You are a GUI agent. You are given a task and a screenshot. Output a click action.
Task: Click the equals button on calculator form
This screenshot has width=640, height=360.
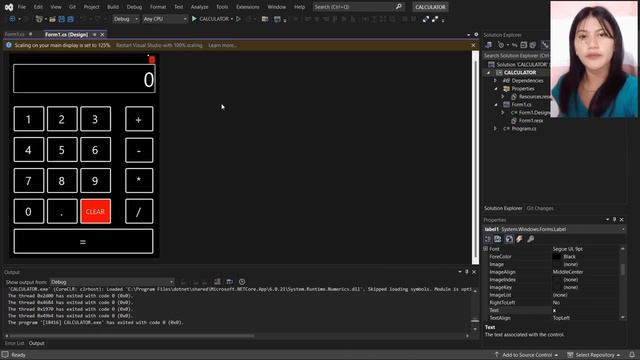[83, 242]
